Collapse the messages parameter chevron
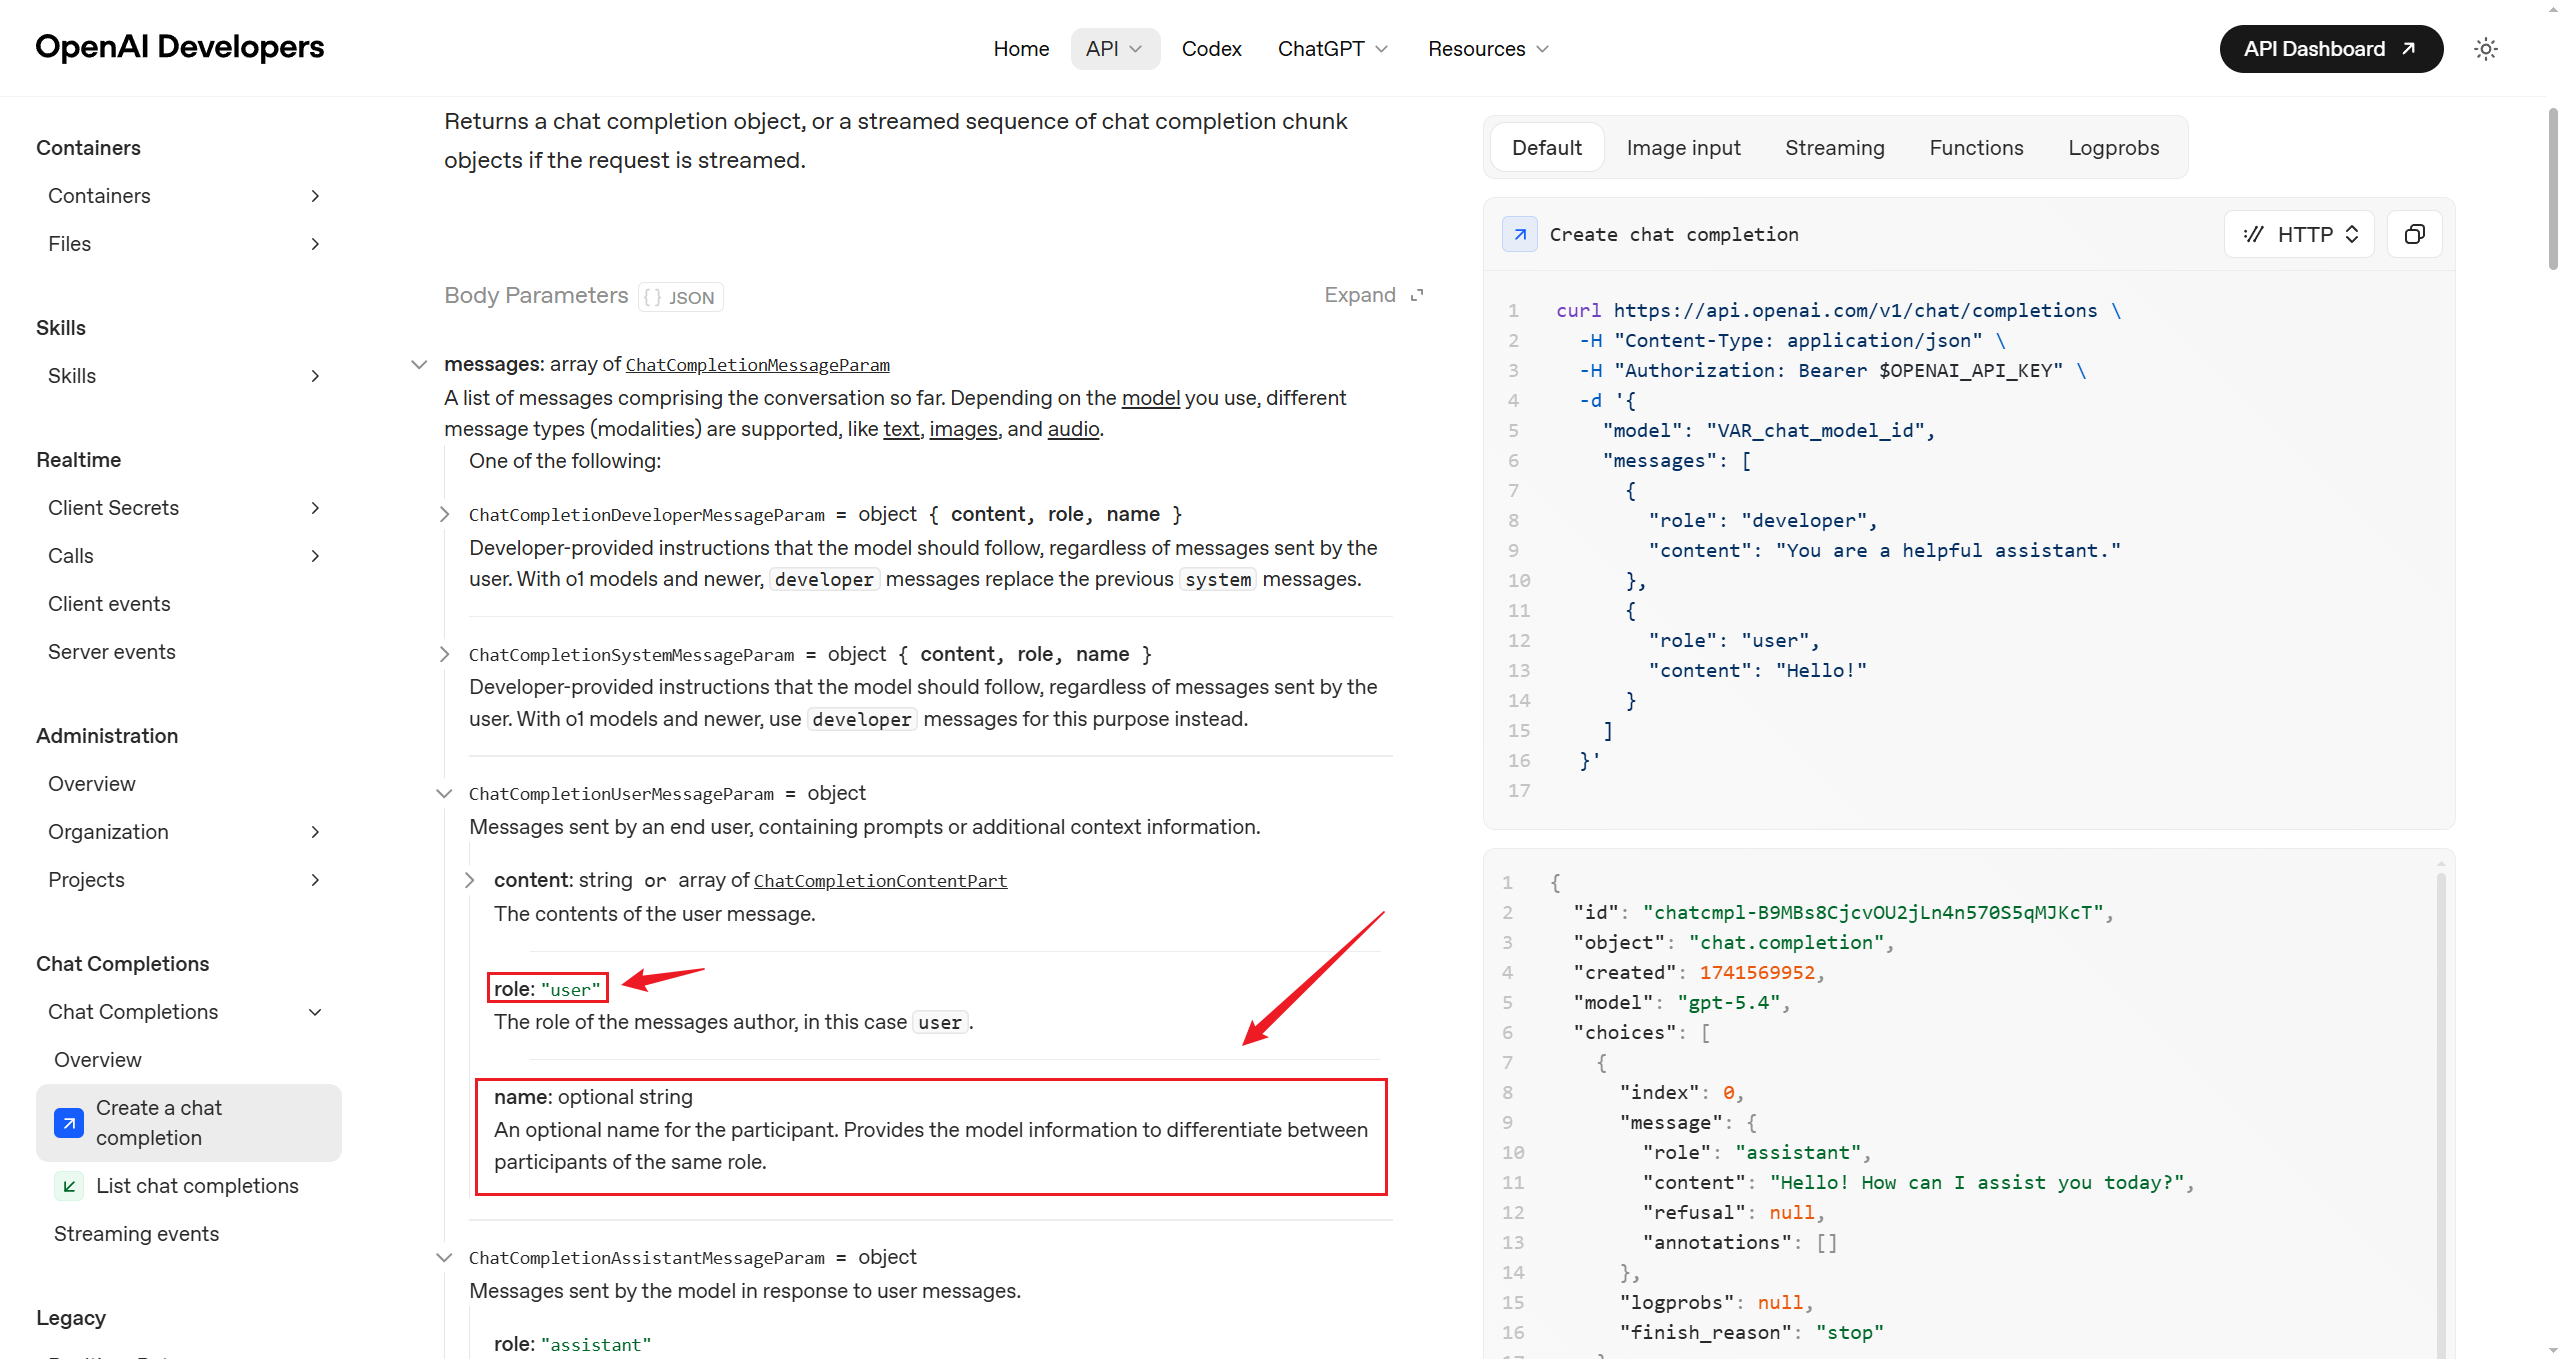 419,365
